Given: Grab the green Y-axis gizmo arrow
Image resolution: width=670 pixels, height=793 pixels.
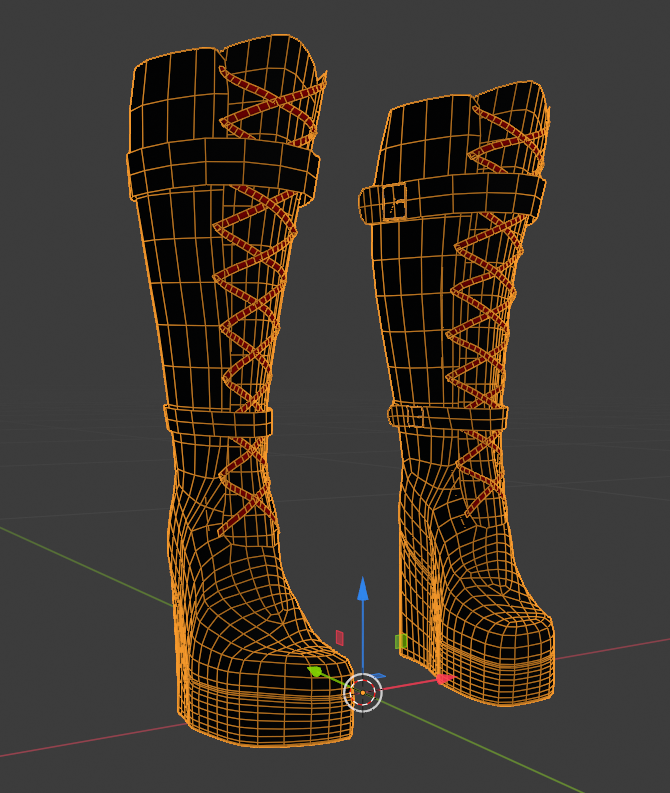Looking at the screenshot, I should tap(315, 671).
